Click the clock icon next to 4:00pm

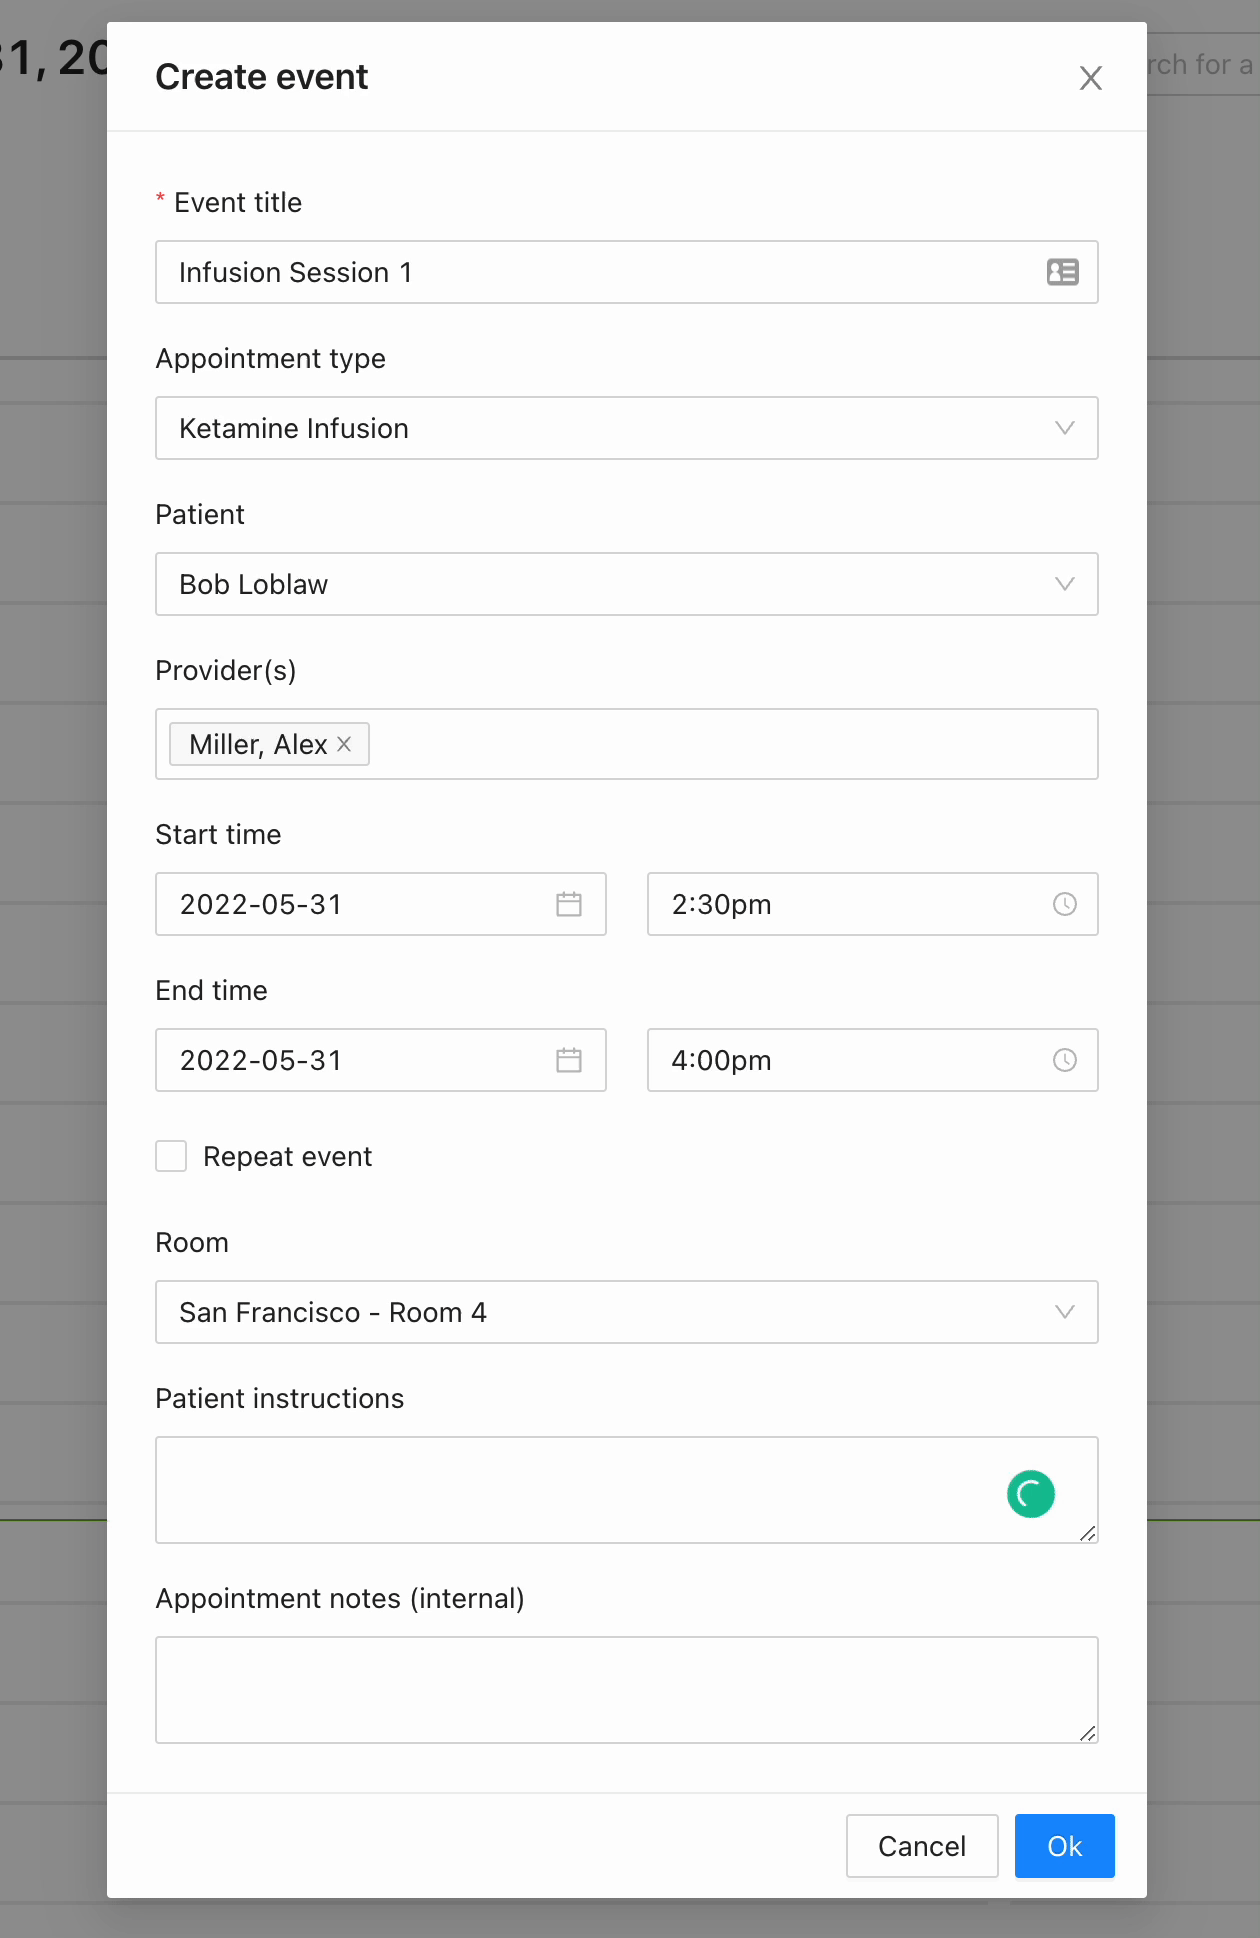(x=1065, y=1060)
